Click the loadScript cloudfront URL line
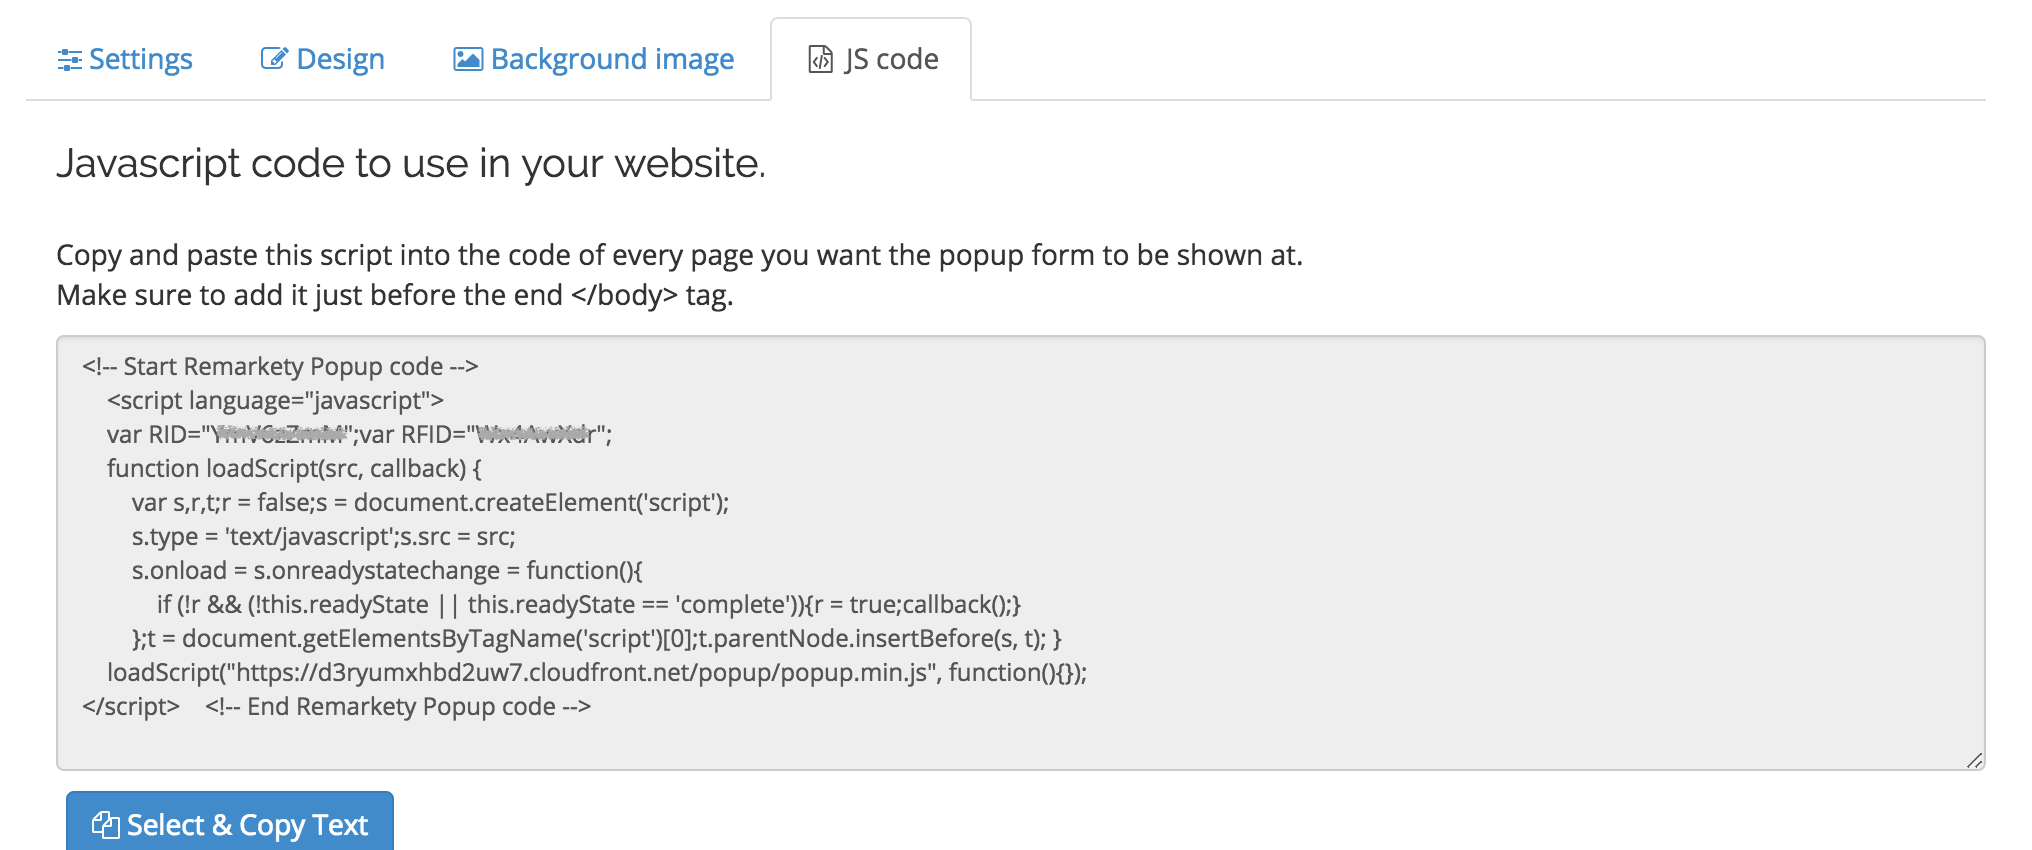 [x=597, y=673]
